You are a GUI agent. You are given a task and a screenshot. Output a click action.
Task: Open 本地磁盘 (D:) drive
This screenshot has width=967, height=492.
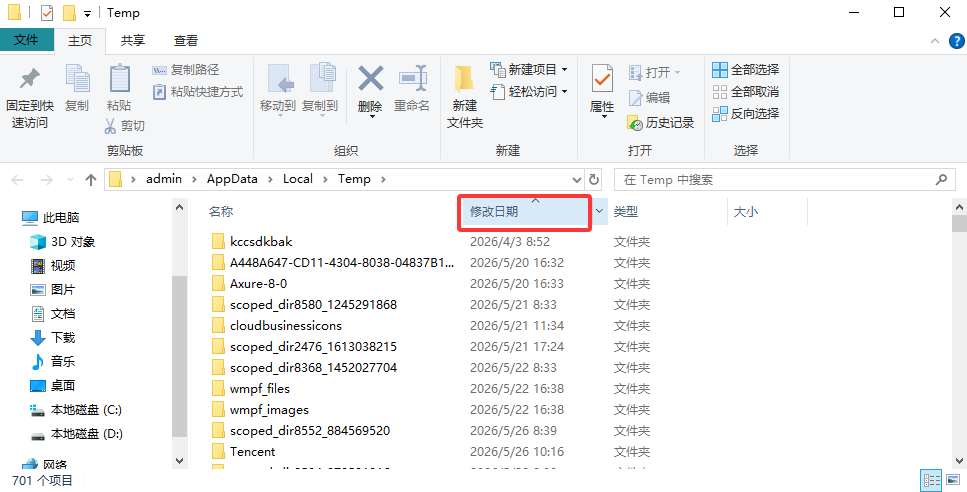[x=76, y=434]
